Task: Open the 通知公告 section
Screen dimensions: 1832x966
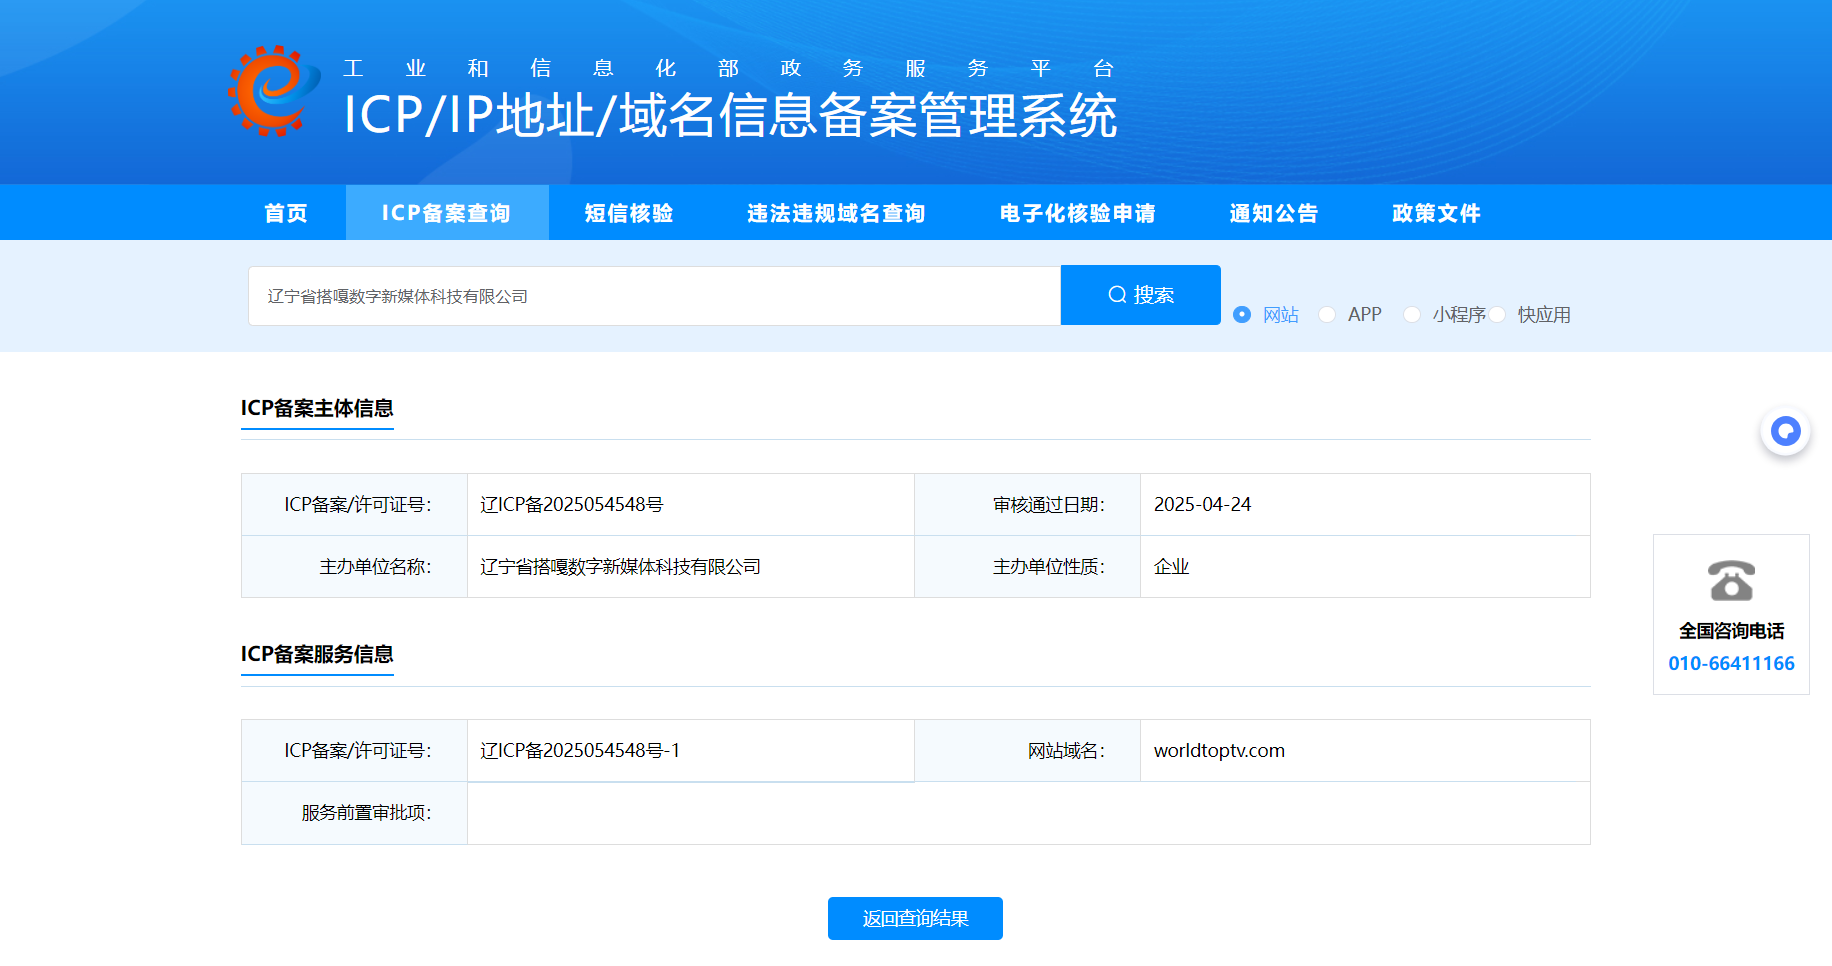Action: pyautogui.click(x=1274, y=212)
